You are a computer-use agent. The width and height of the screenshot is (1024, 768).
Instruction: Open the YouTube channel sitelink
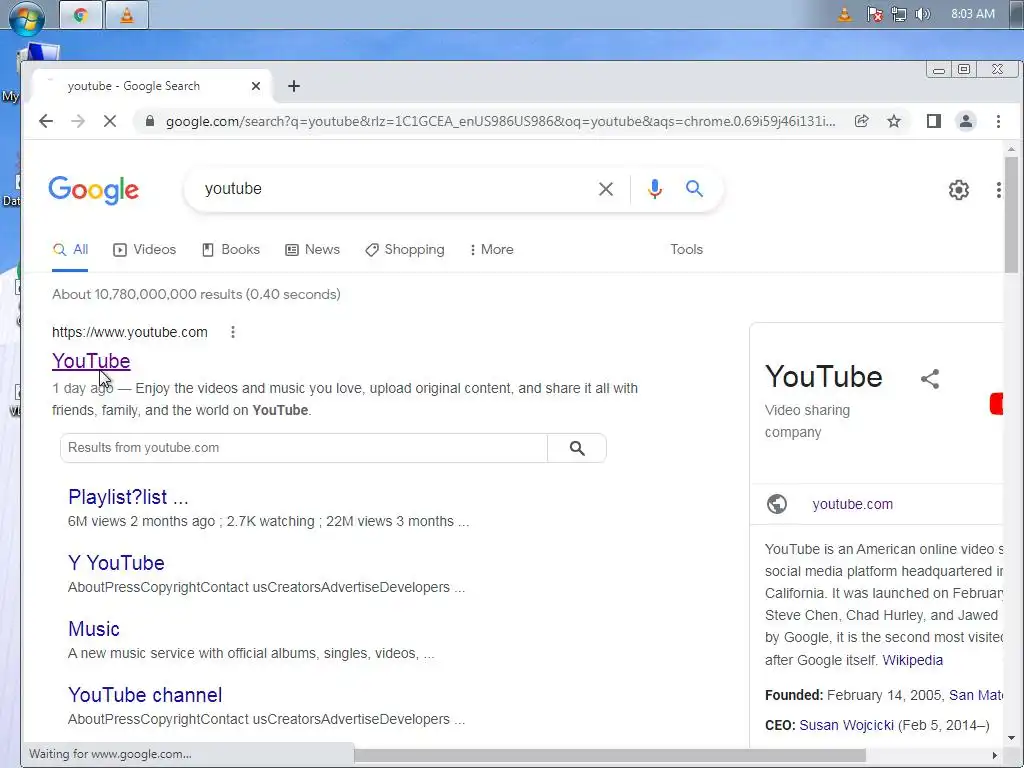coord(145,695)
